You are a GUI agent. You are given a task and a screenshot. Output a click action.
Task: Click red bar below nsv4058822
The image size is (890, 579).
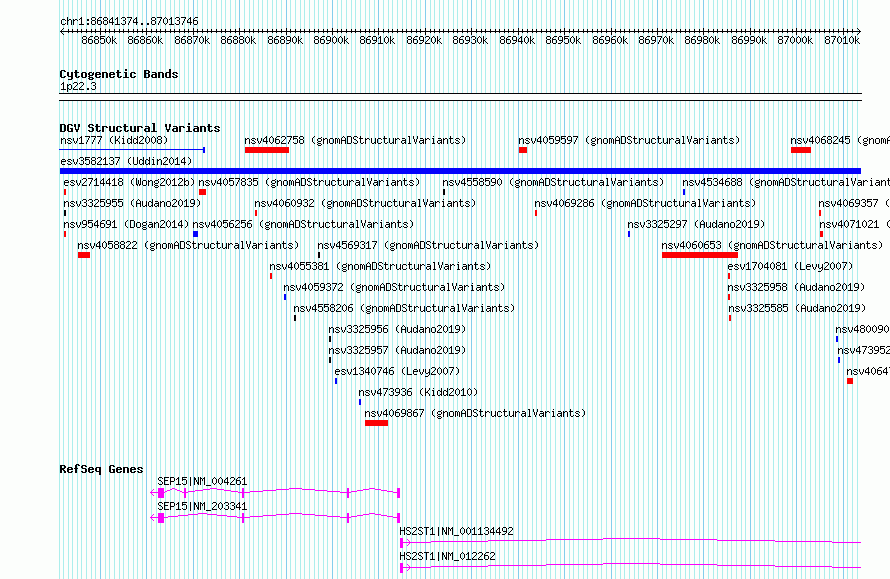[84, 255]
